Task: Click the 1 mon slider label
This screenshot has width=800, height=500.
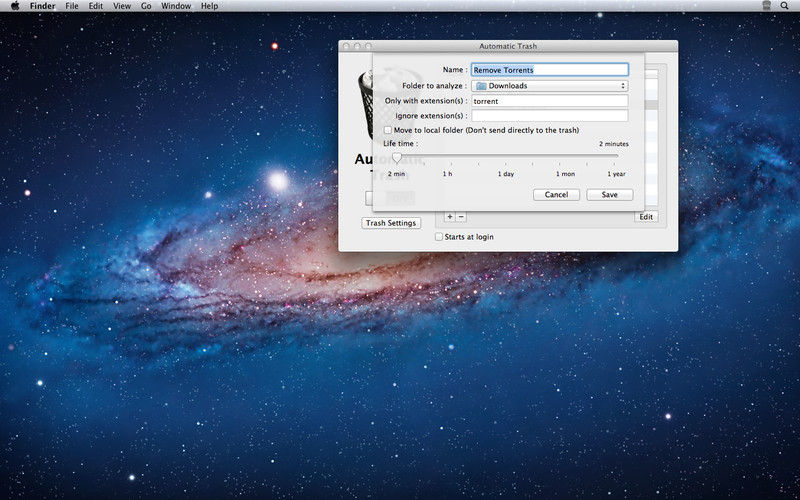Action: click(565, 174)
